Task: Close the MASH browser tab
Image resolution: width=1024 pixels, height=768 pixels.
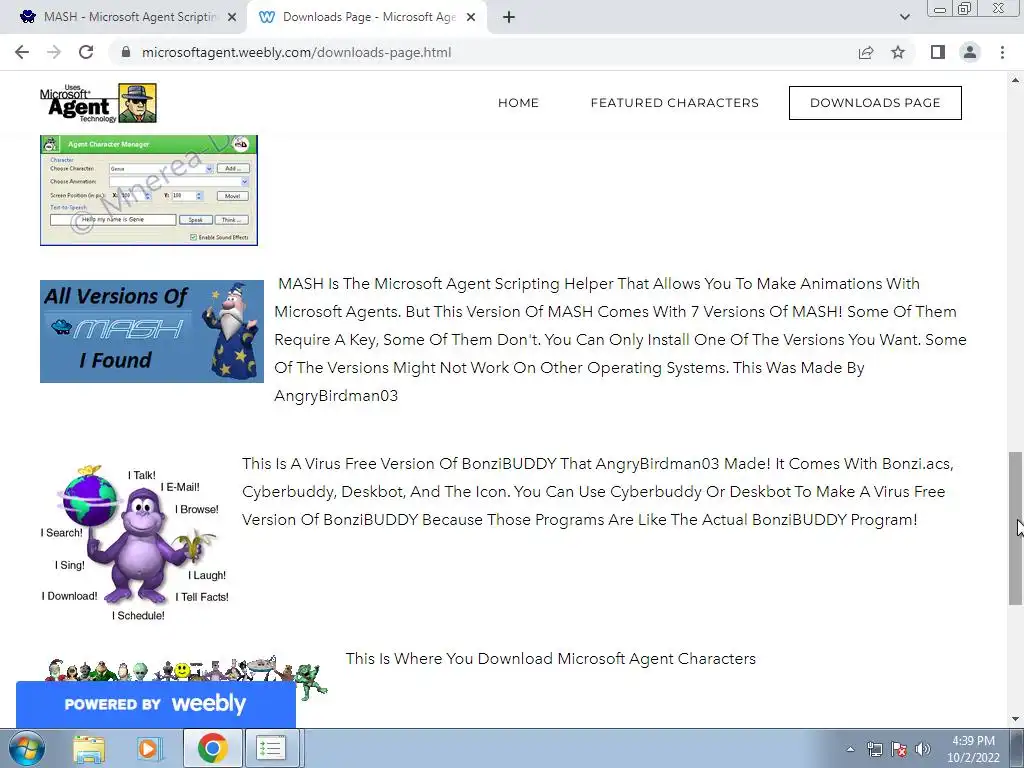Action: pos(232,17)
